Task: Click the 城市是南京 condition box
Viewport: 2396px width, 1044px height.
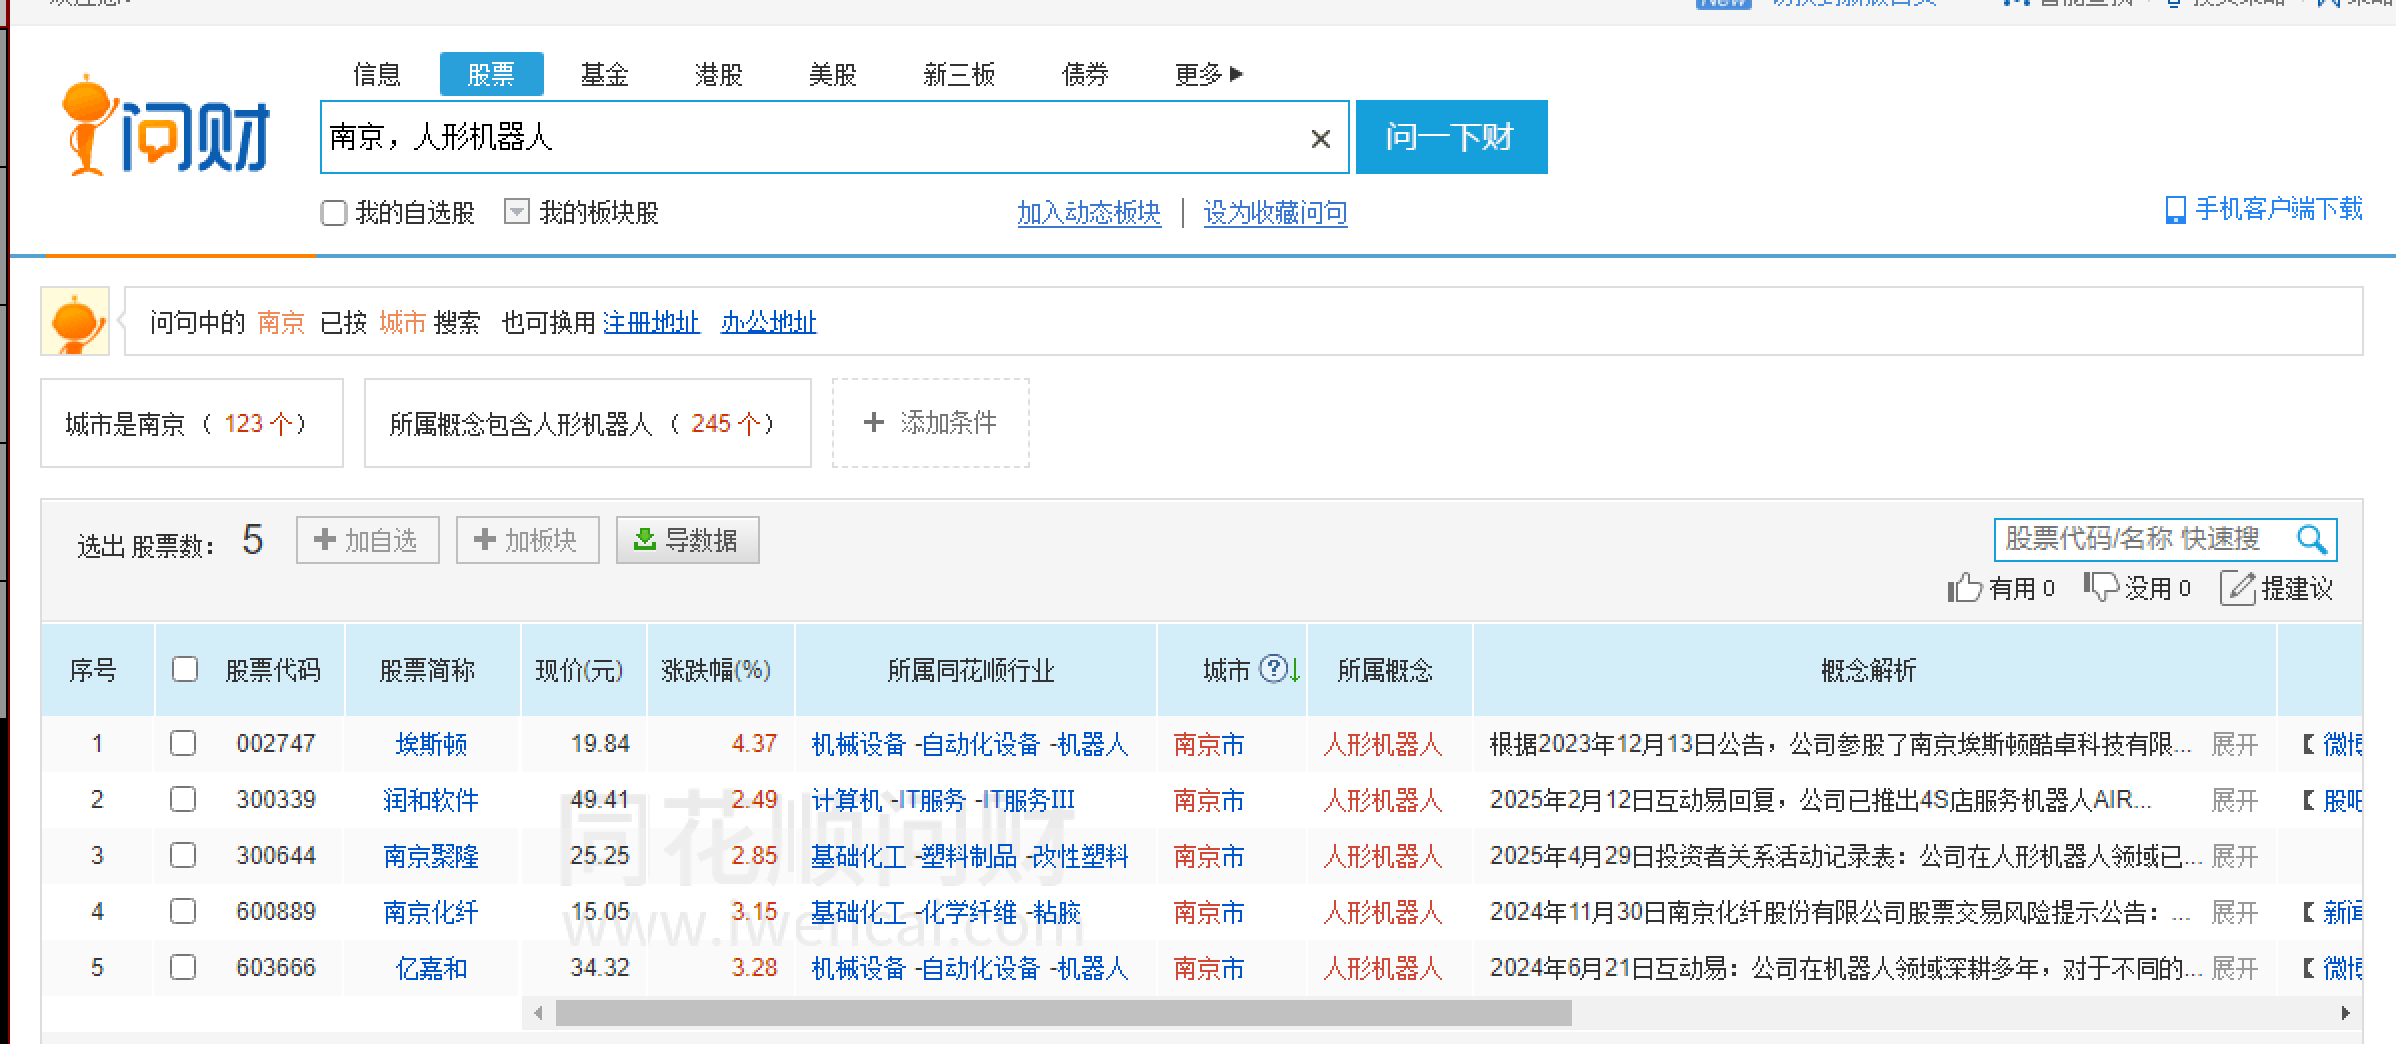Action: (x=192, y=423)
